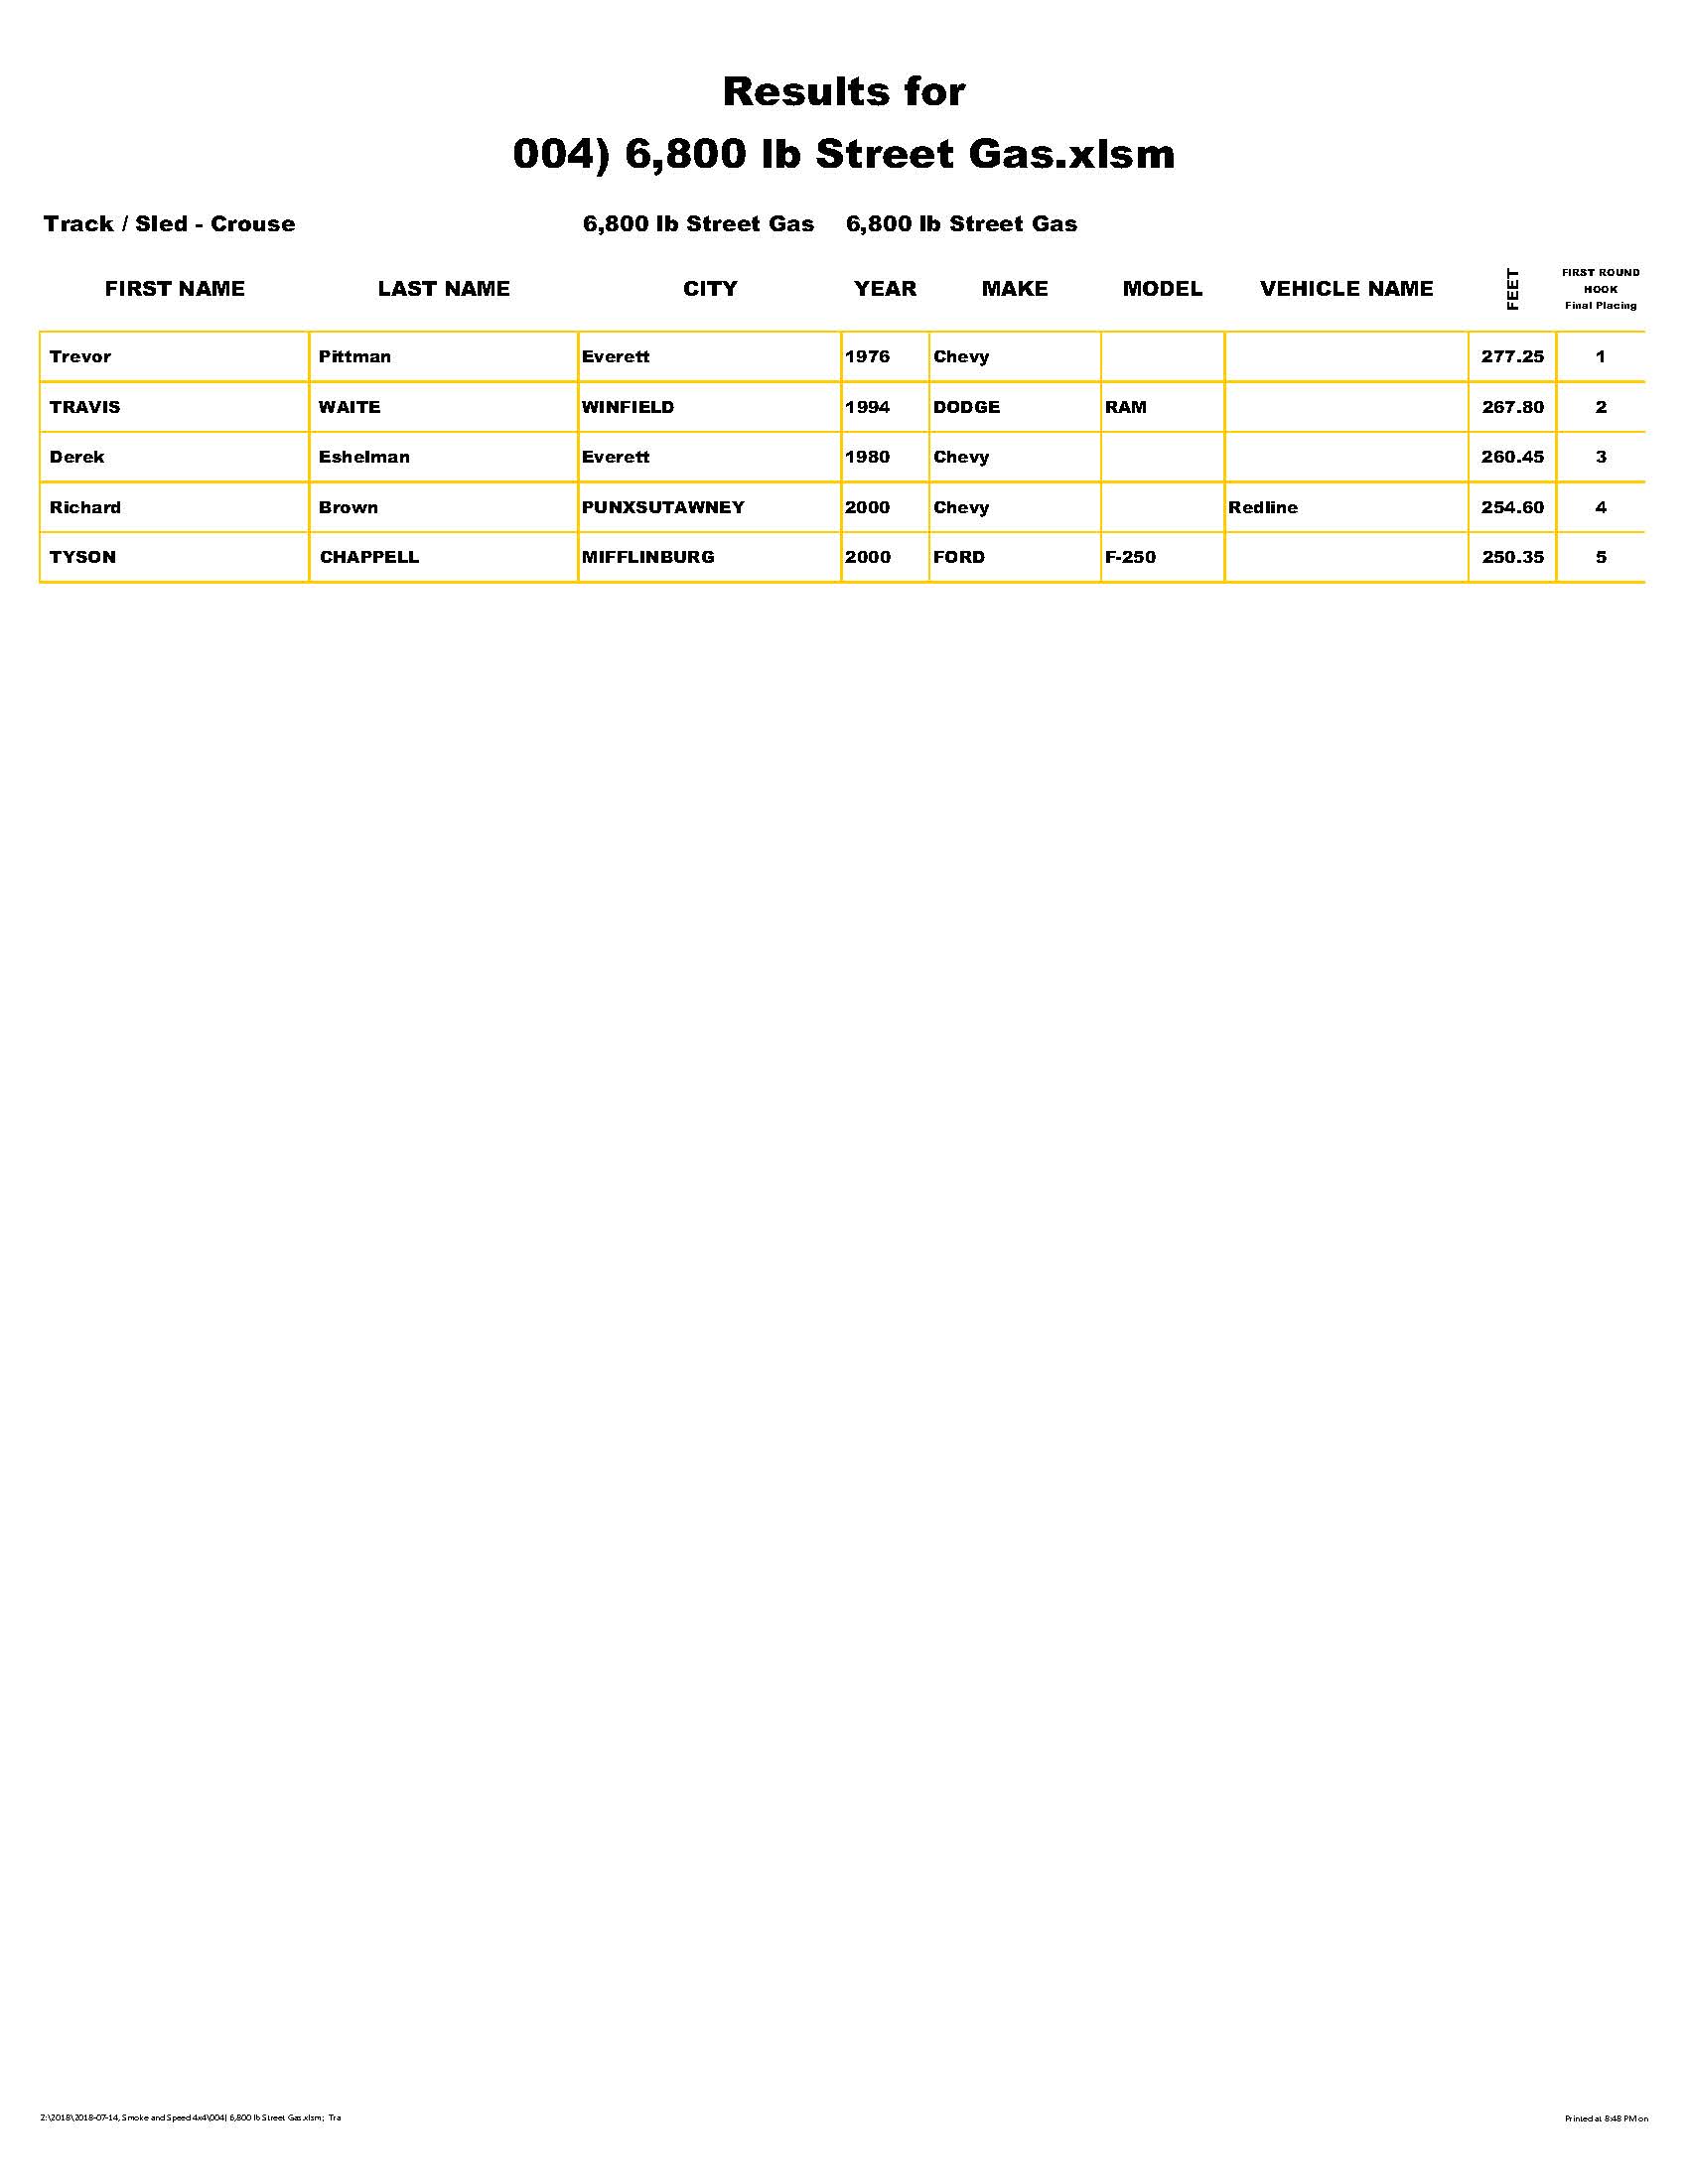
Task: Click the rotated FEET column header
Action: tap(1512, 289)
